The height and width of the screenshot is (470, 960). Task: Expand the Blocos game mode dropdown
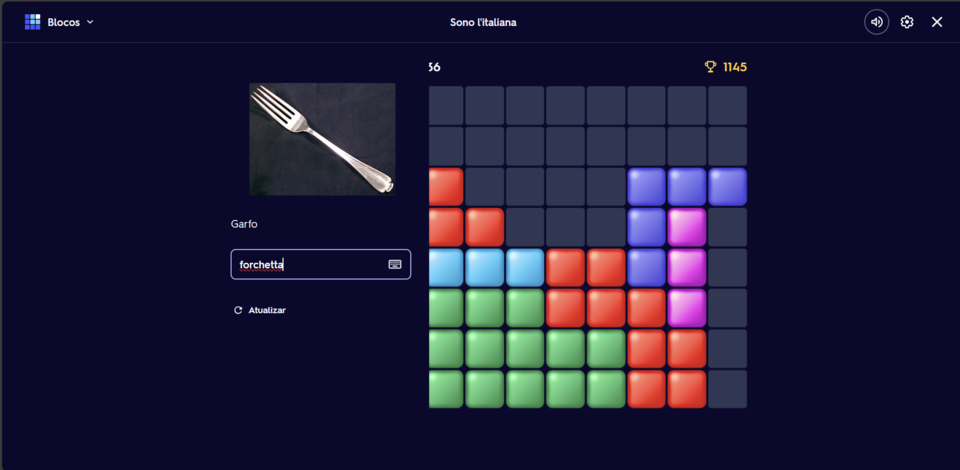coord(90,22)
